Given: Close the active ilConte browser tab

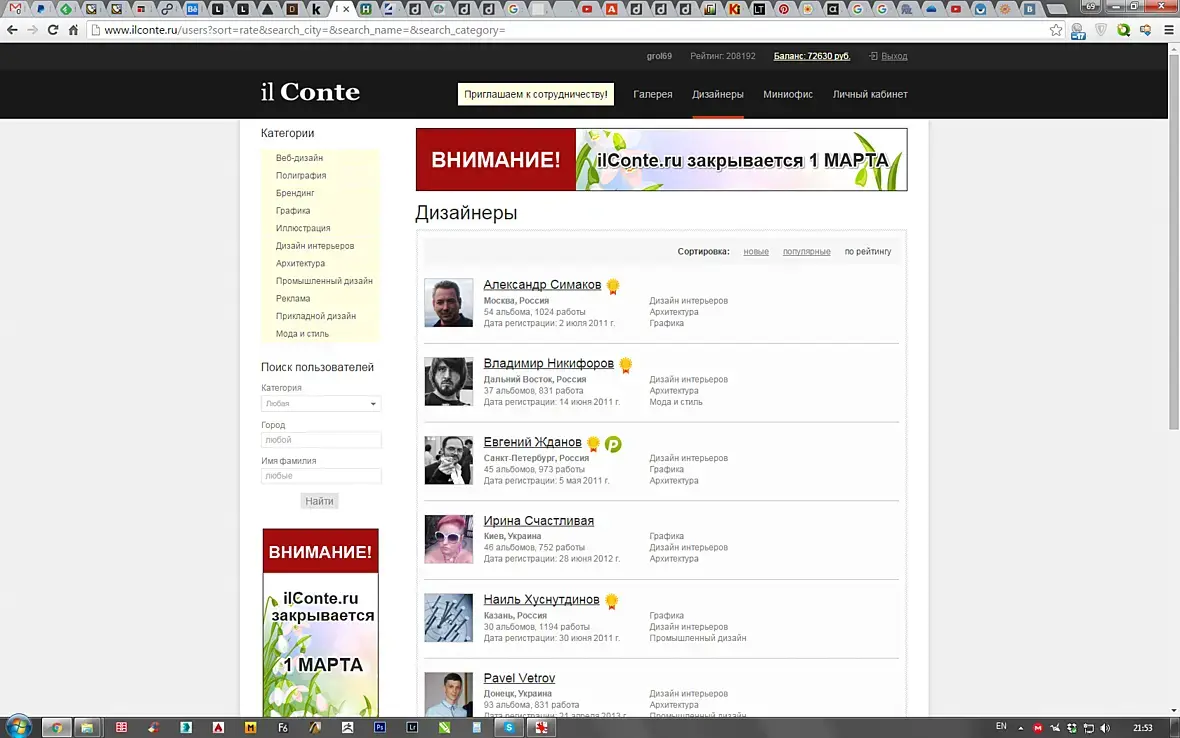Looking at the screenshot, I should [346, 9].
